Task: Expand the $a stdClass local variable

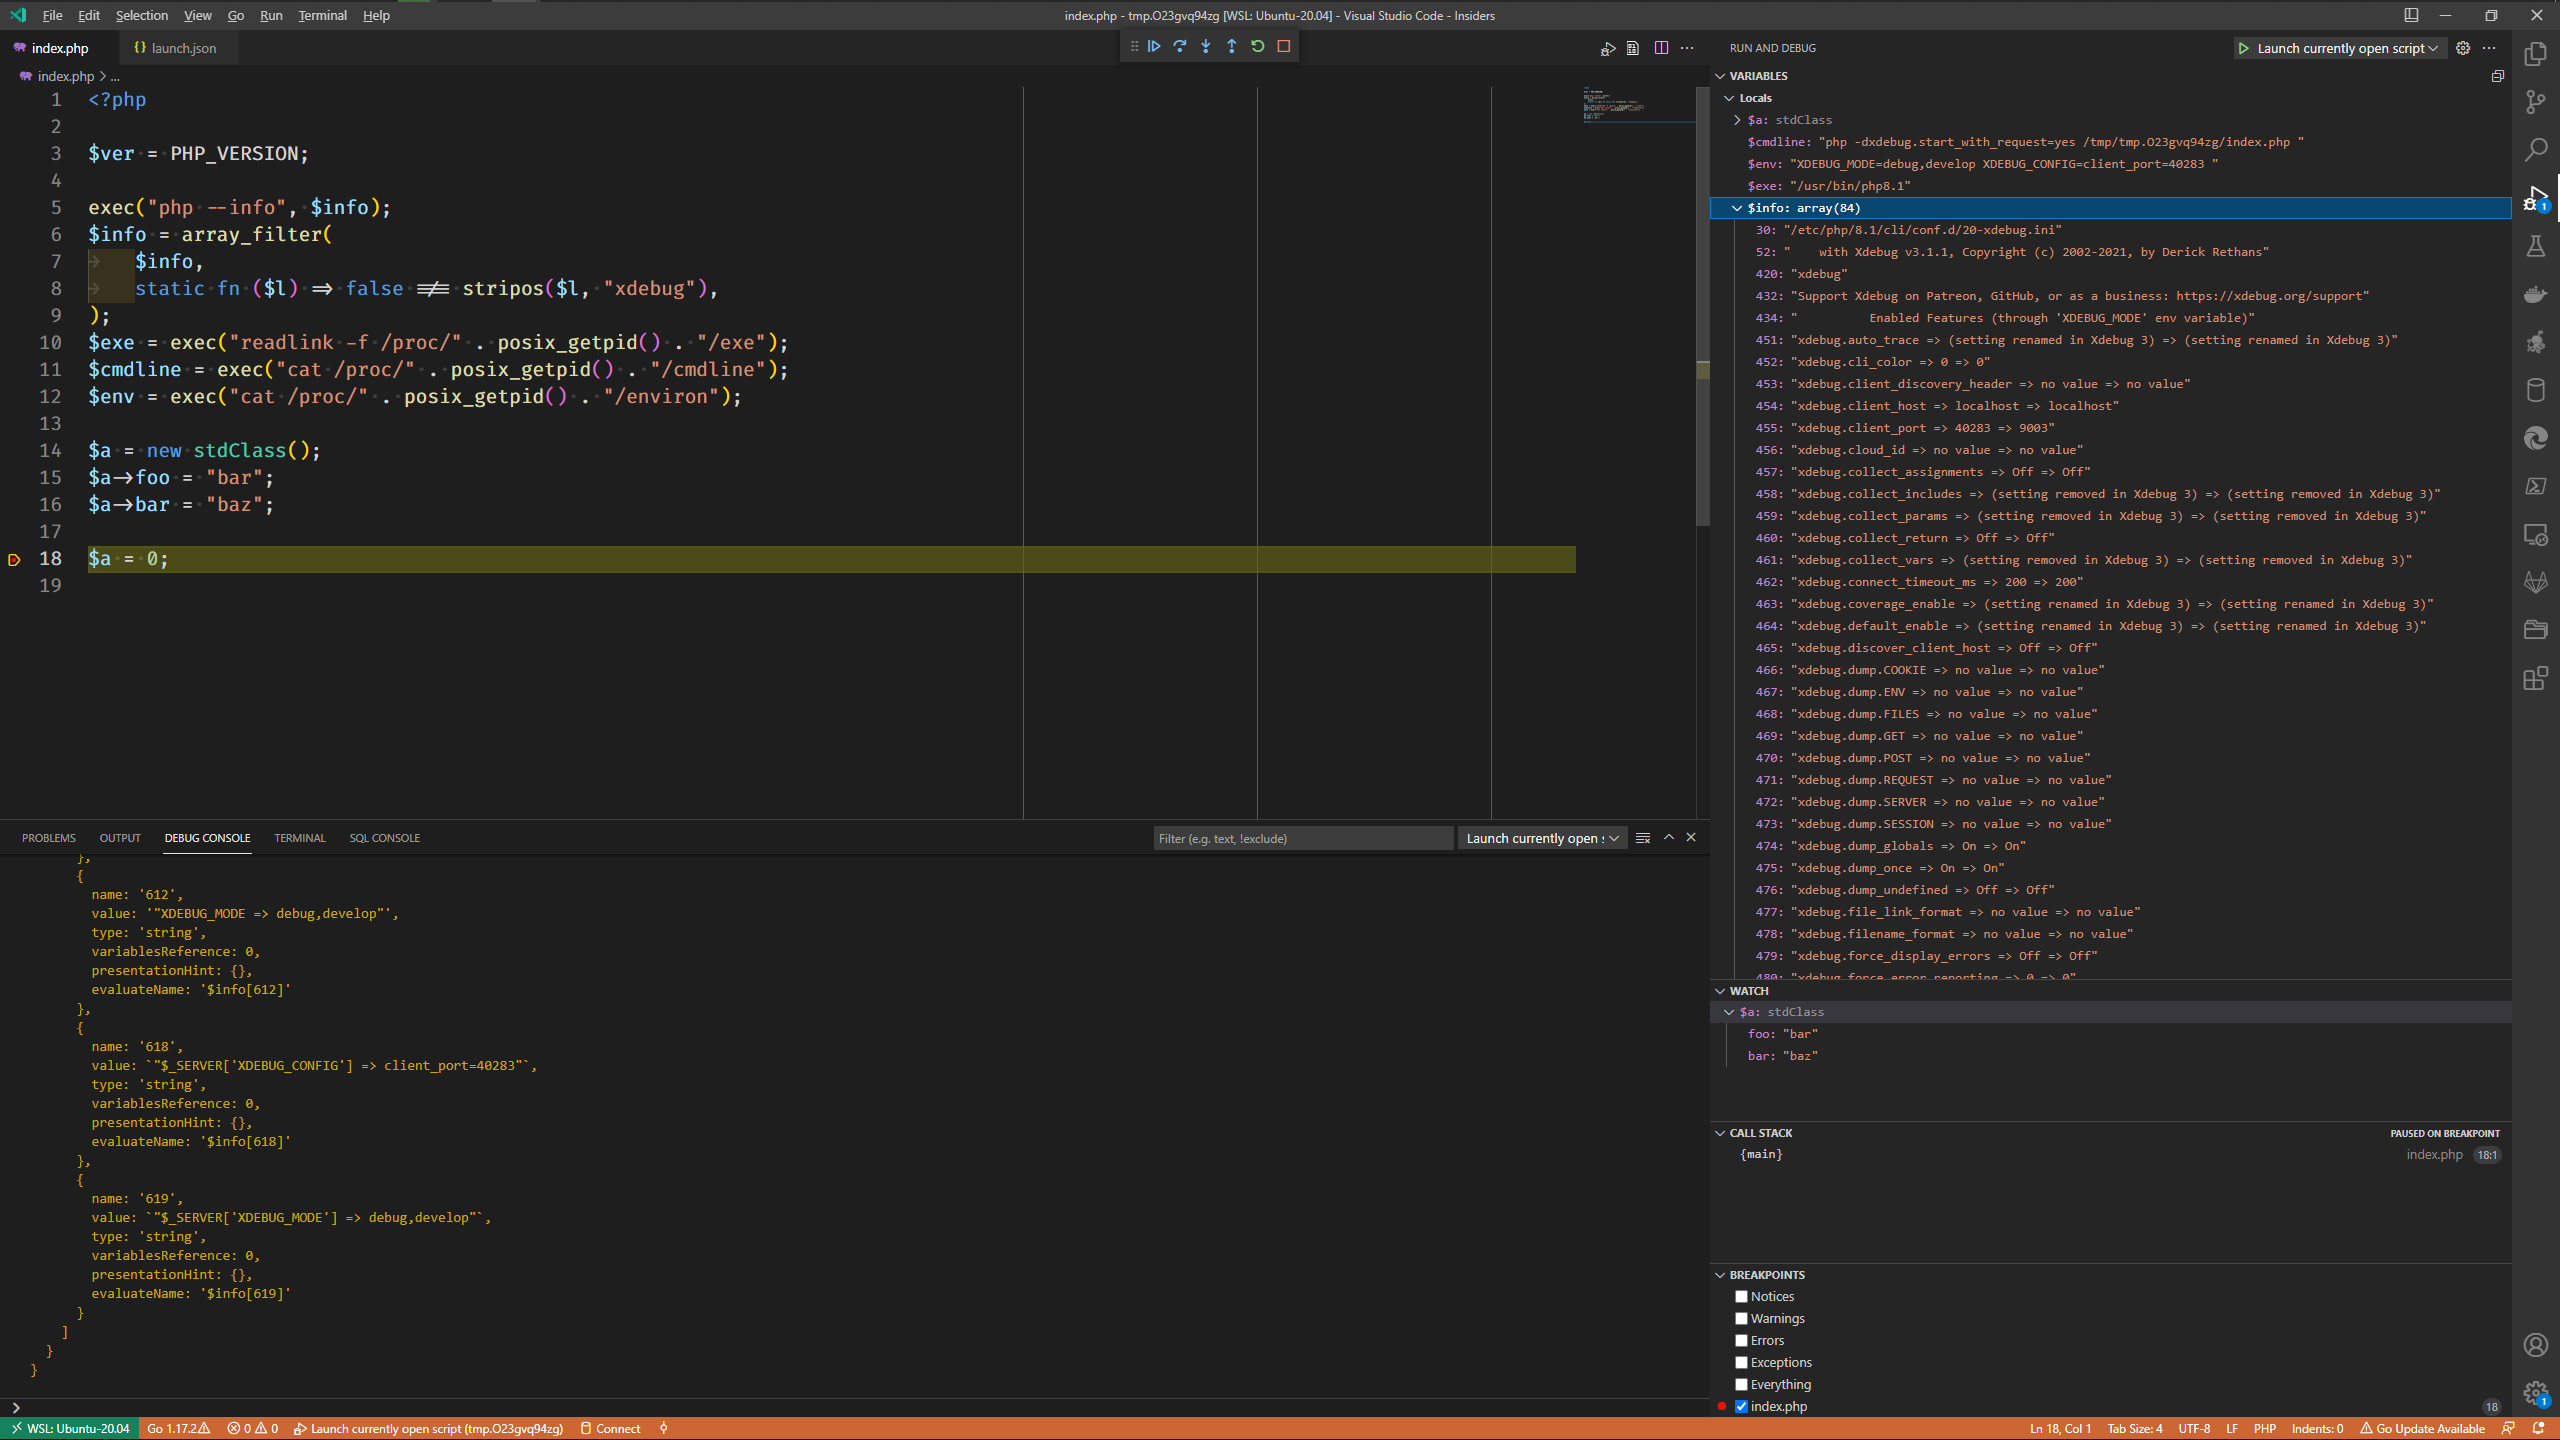Action: pos(1737,120)
